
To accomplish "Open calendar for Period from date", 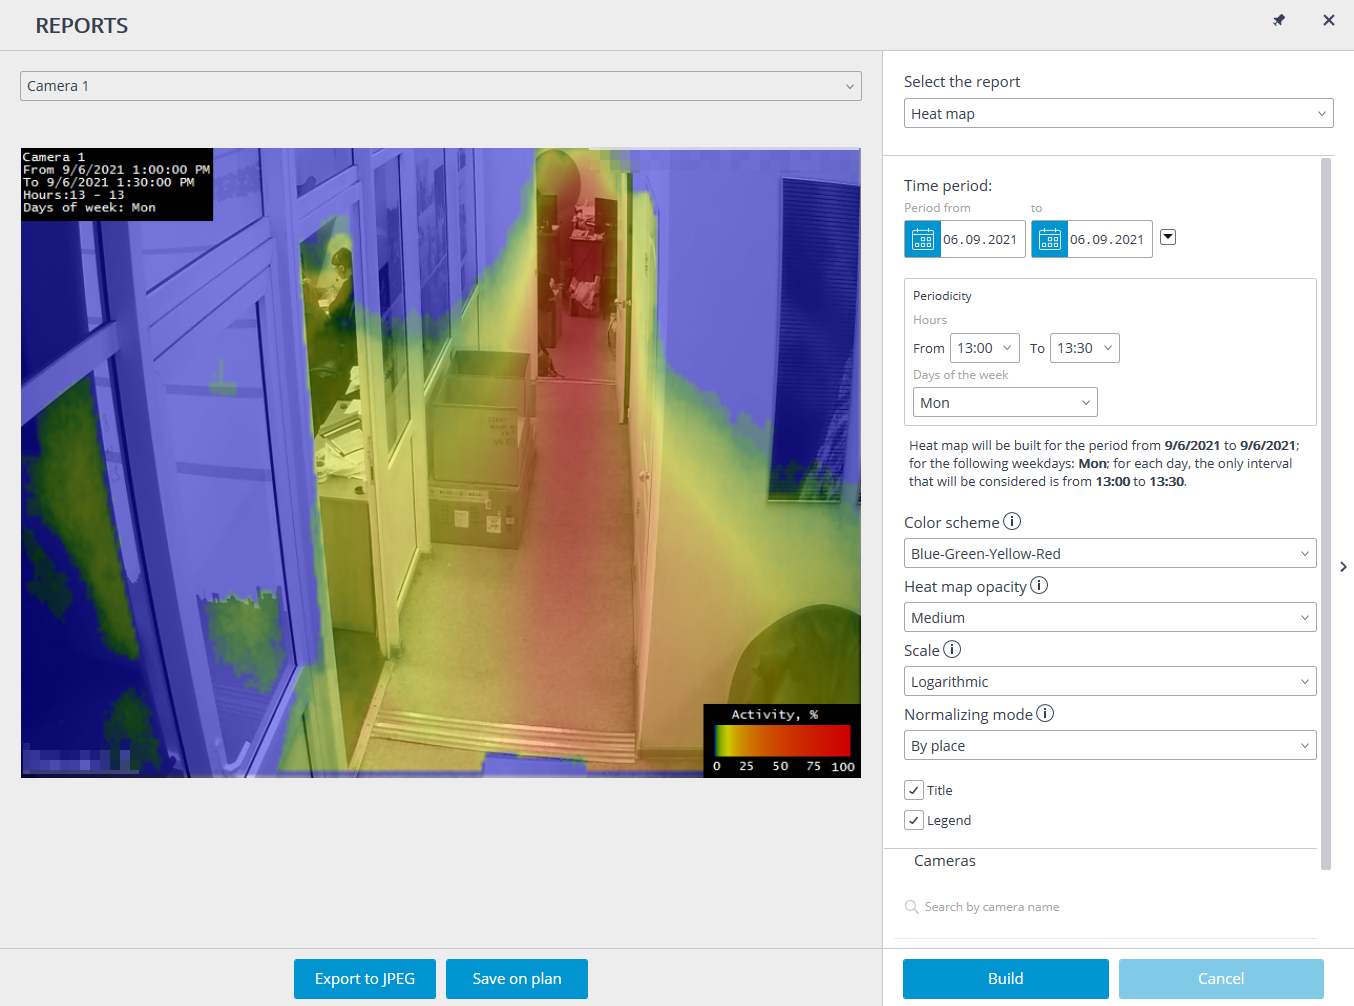I will pos(923,239).
